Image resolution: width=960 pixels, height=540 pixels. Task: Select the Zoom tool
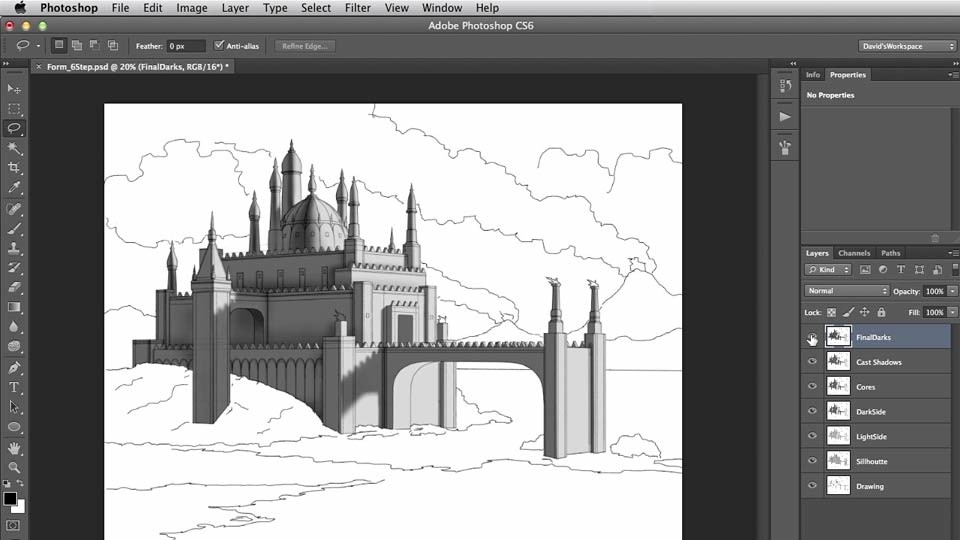tap(14, 468)
